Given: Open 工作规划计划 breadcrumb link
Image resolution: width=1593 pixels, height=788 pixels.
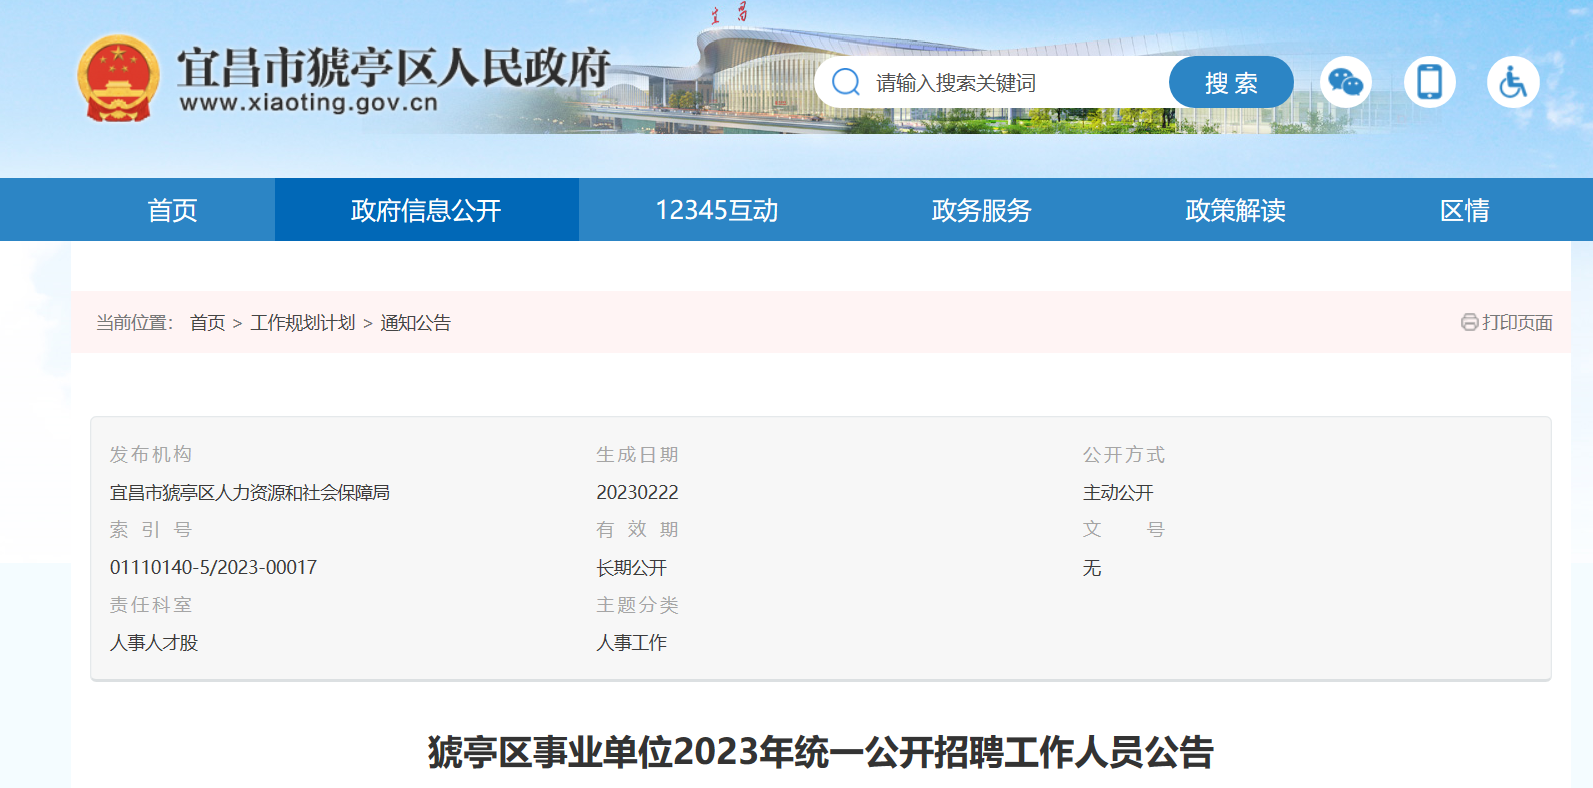Looking at the screenshot, I should tap(302, 323).
